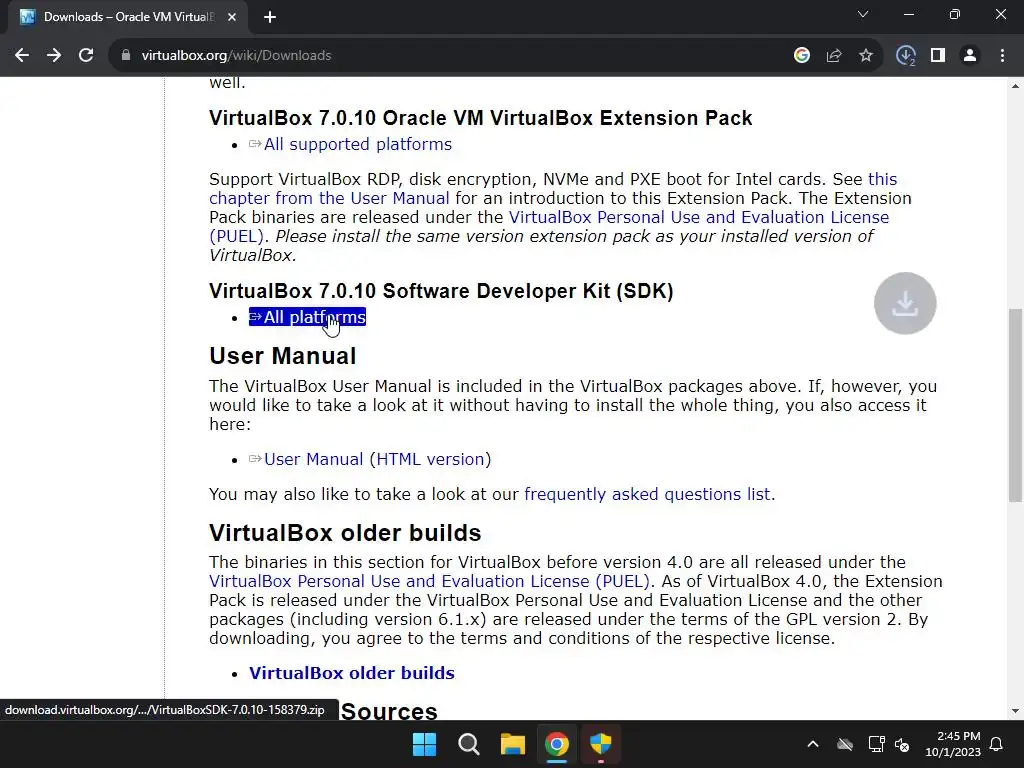Bookmark this page with star icon
The height and width of the screenshot is (768, 1024).
[x=866, y=56]
